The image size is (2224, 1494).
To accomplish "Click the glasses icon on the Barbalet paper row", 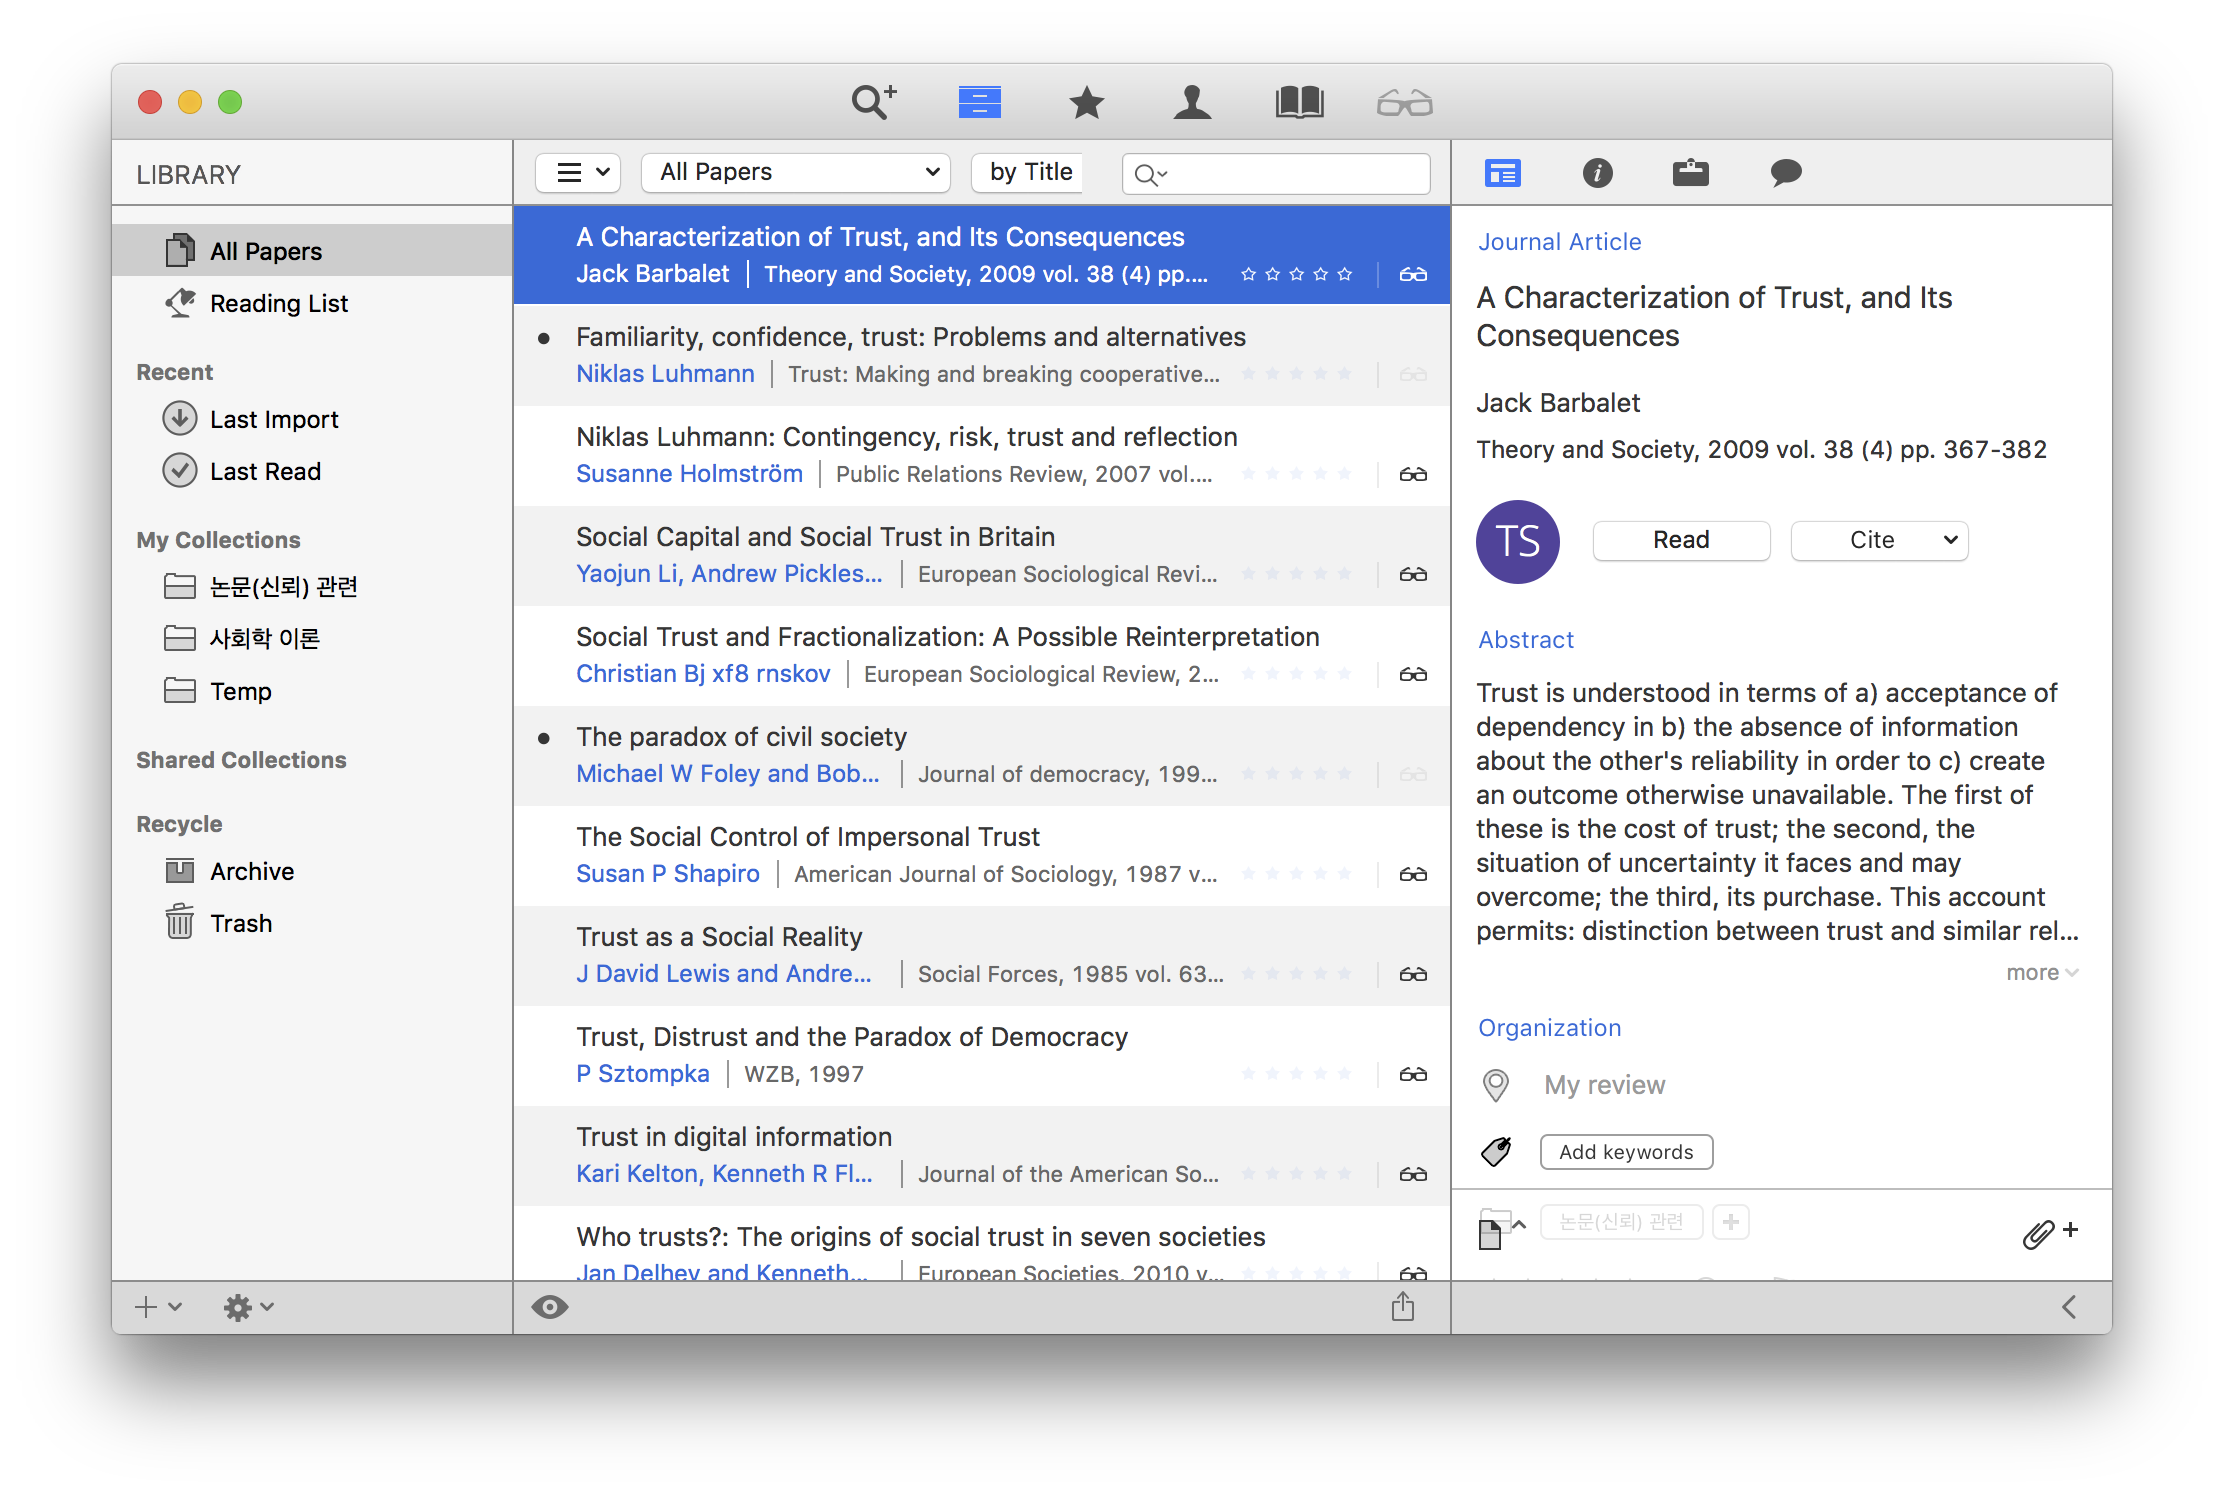I will (1413, 274).
